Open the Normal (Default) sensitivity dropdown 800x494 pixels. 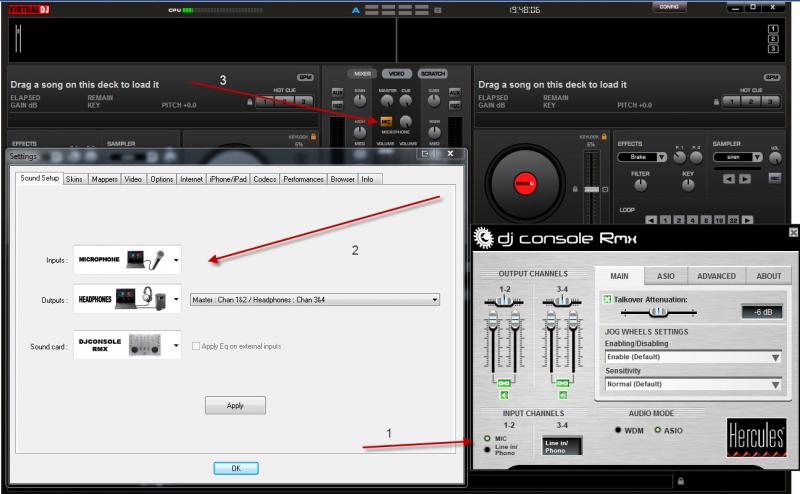click(x=693, y=384)
